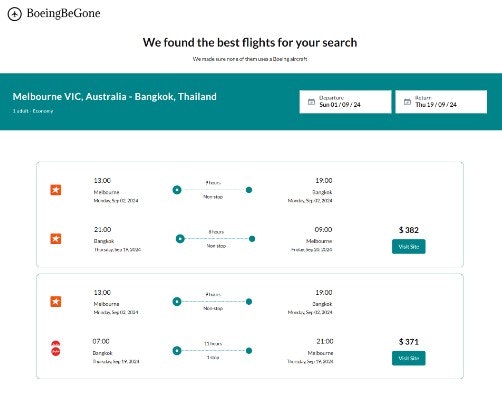This screenshot has width=502, height=417.
Task: Click the BoeingBeGone site name
Action: point(63,13)
